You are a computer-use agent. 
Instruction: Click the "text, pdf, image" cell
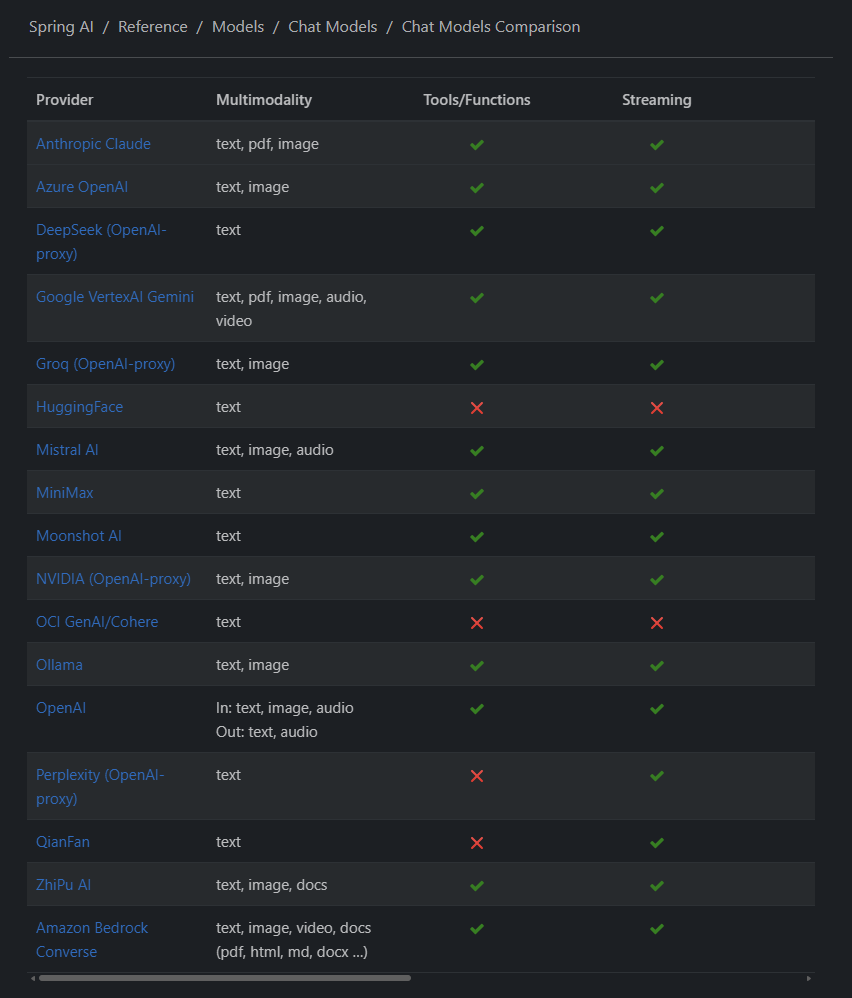point(267,144)
